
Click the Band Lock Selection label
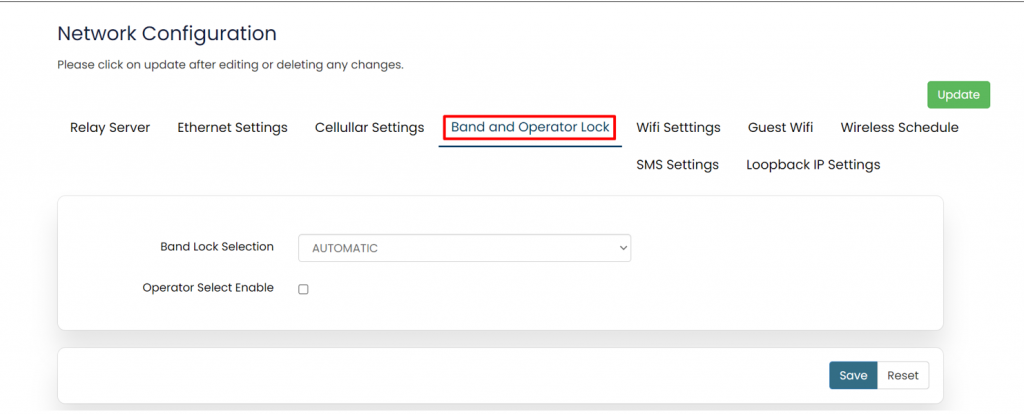pos(217,246)
